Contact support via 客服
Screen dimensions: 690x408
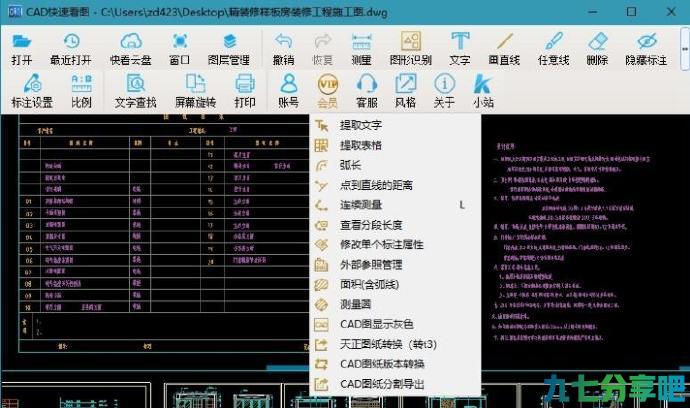(367, 91)
